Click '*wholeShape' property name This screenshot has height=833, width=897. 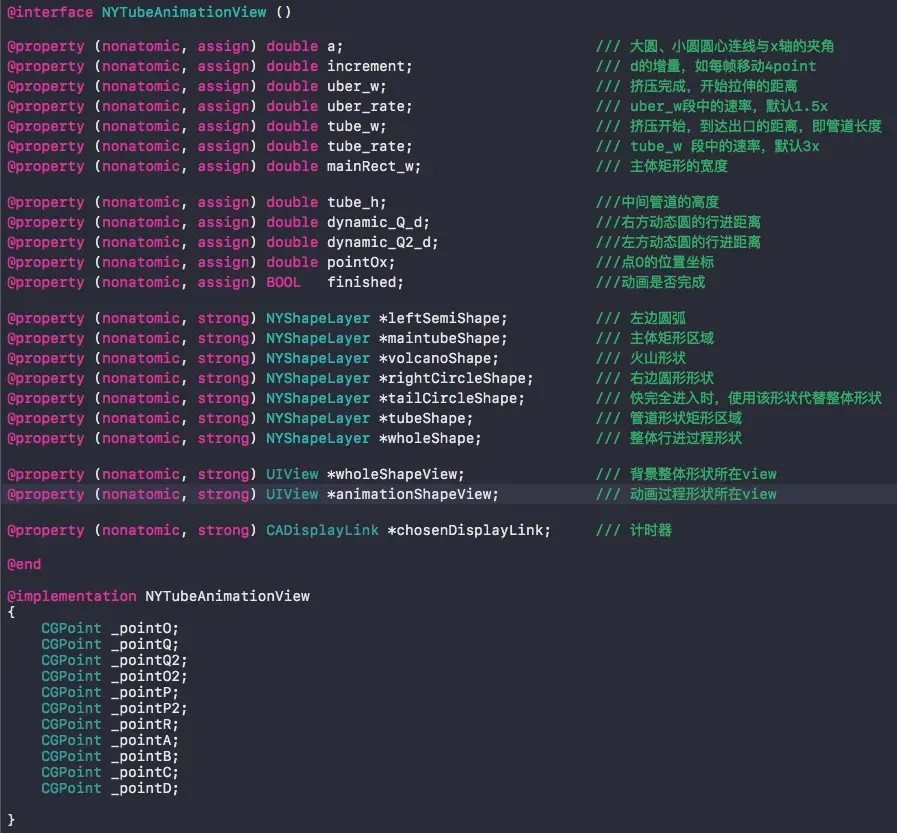426,439
